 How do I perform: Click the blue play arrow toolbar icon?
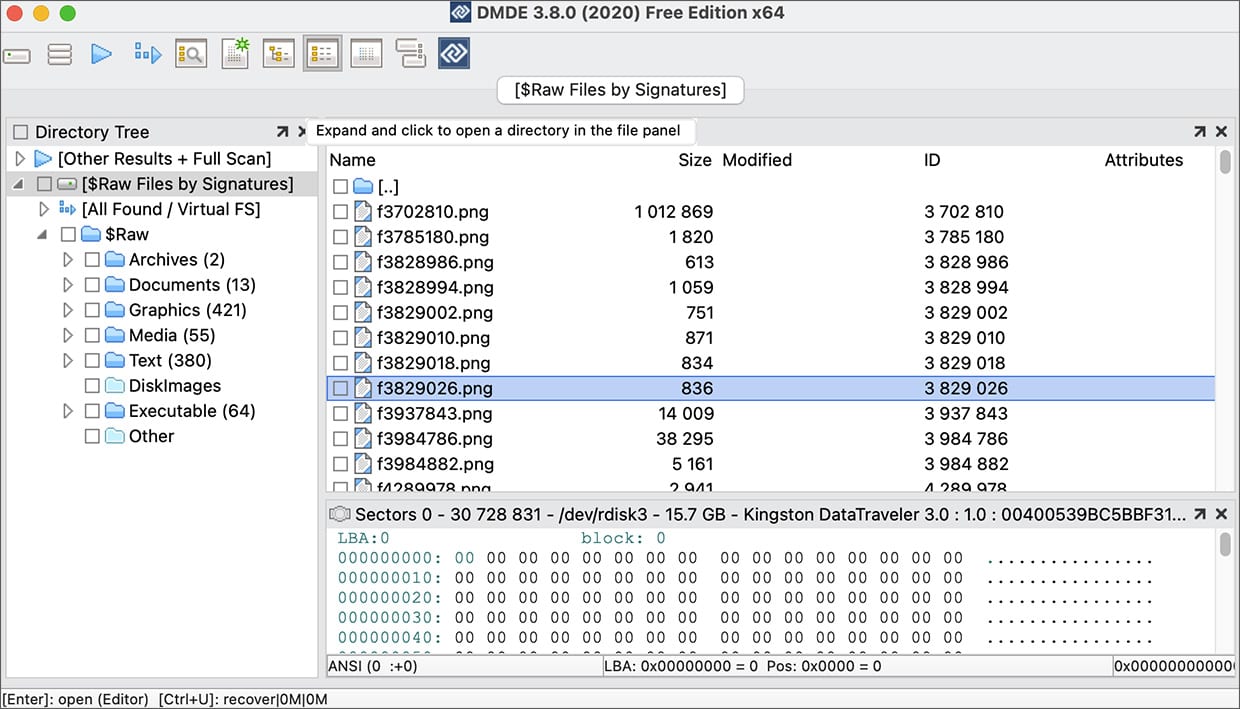coord(101,54)
